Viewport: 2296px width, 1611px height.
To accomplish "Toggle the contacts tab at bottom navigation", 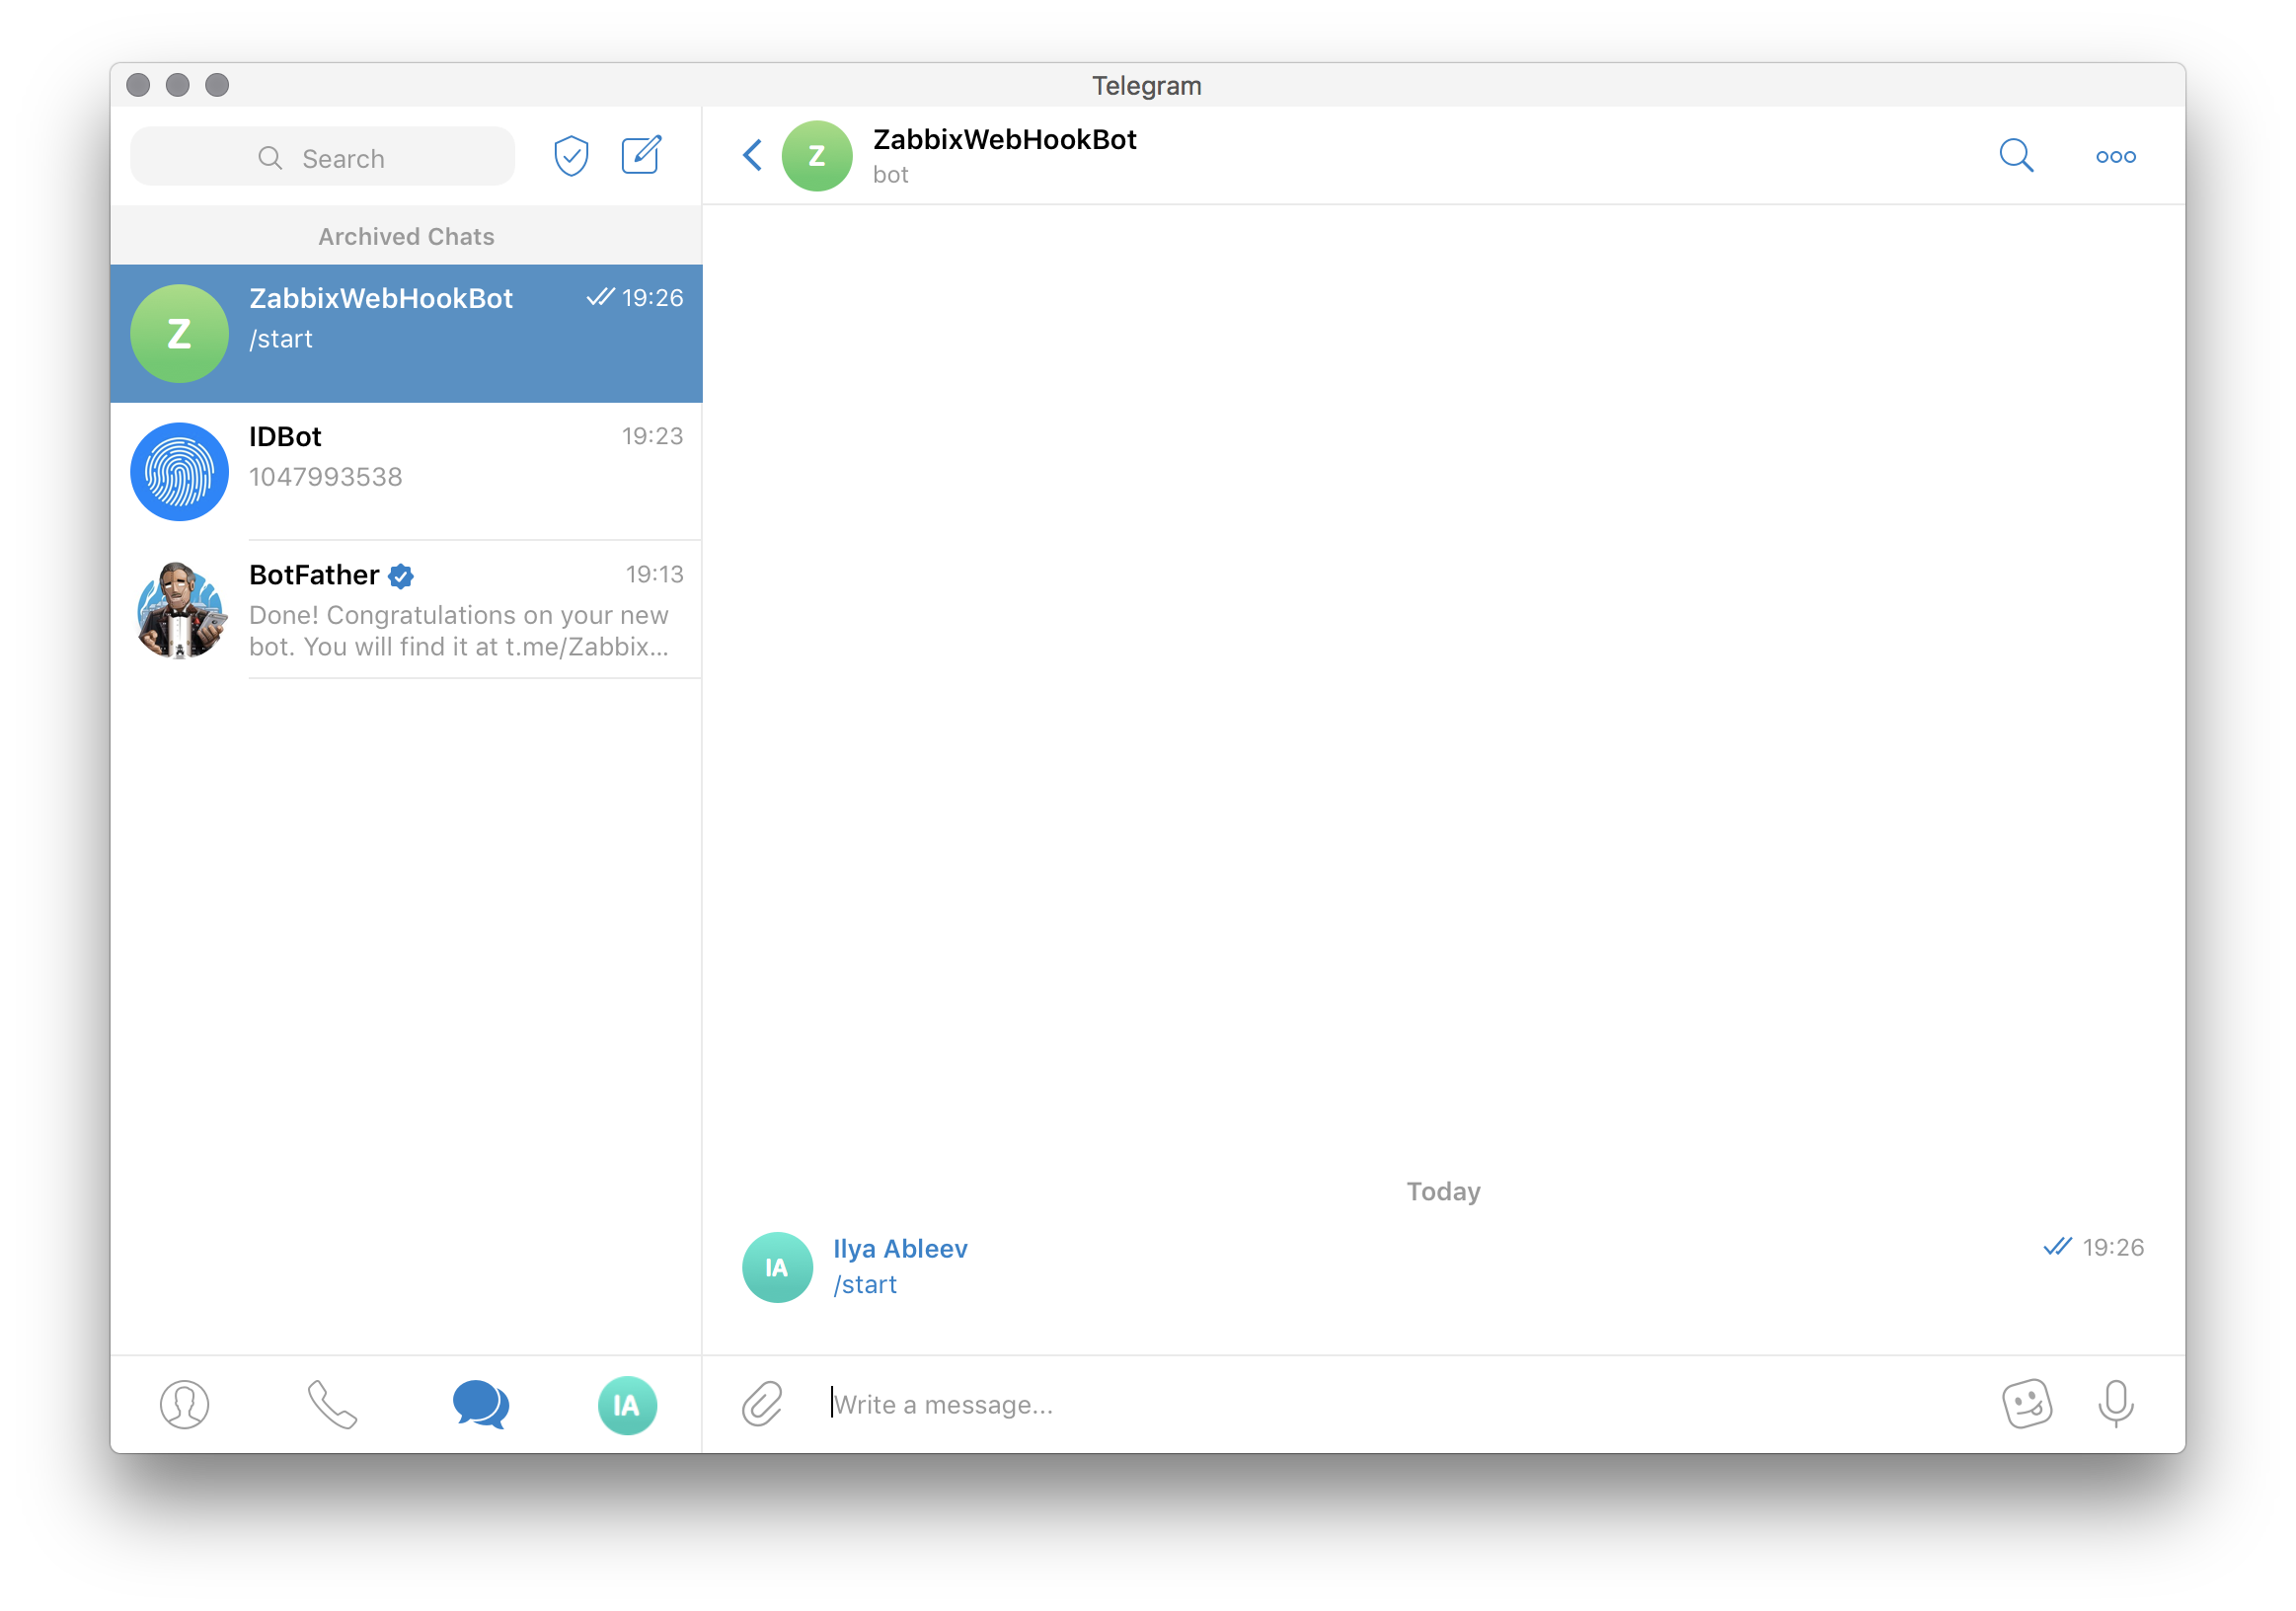I will click(184, 1404).
